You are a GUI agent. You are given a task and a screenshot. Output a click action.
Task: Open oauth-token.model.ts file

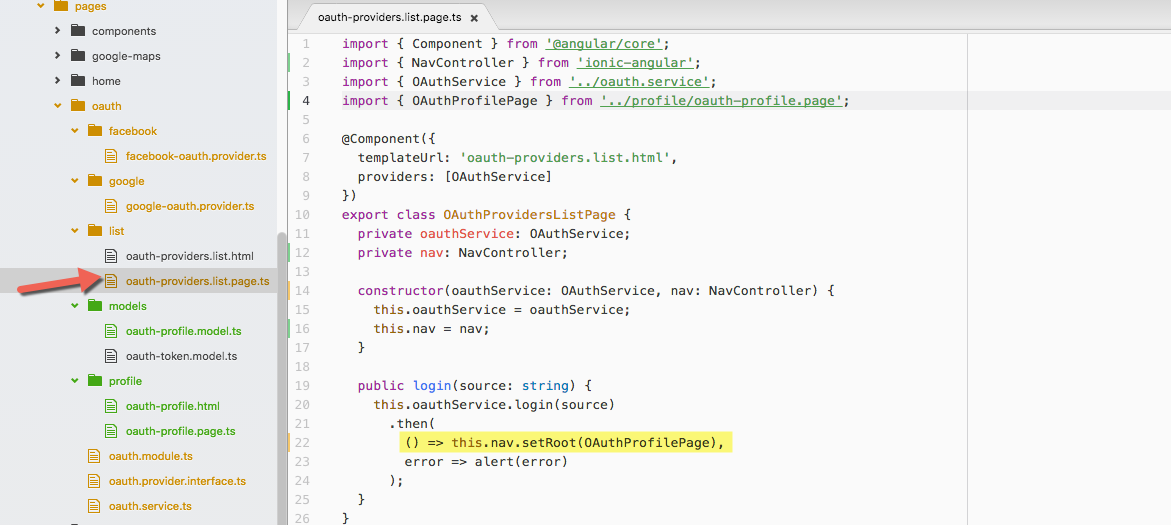tap(181, 356)
